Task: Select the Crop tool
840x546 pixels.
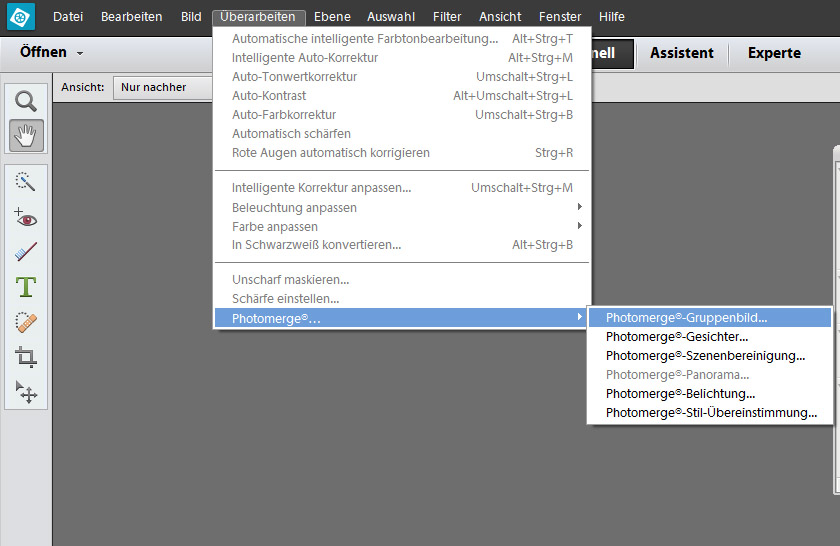Action: 26,357
